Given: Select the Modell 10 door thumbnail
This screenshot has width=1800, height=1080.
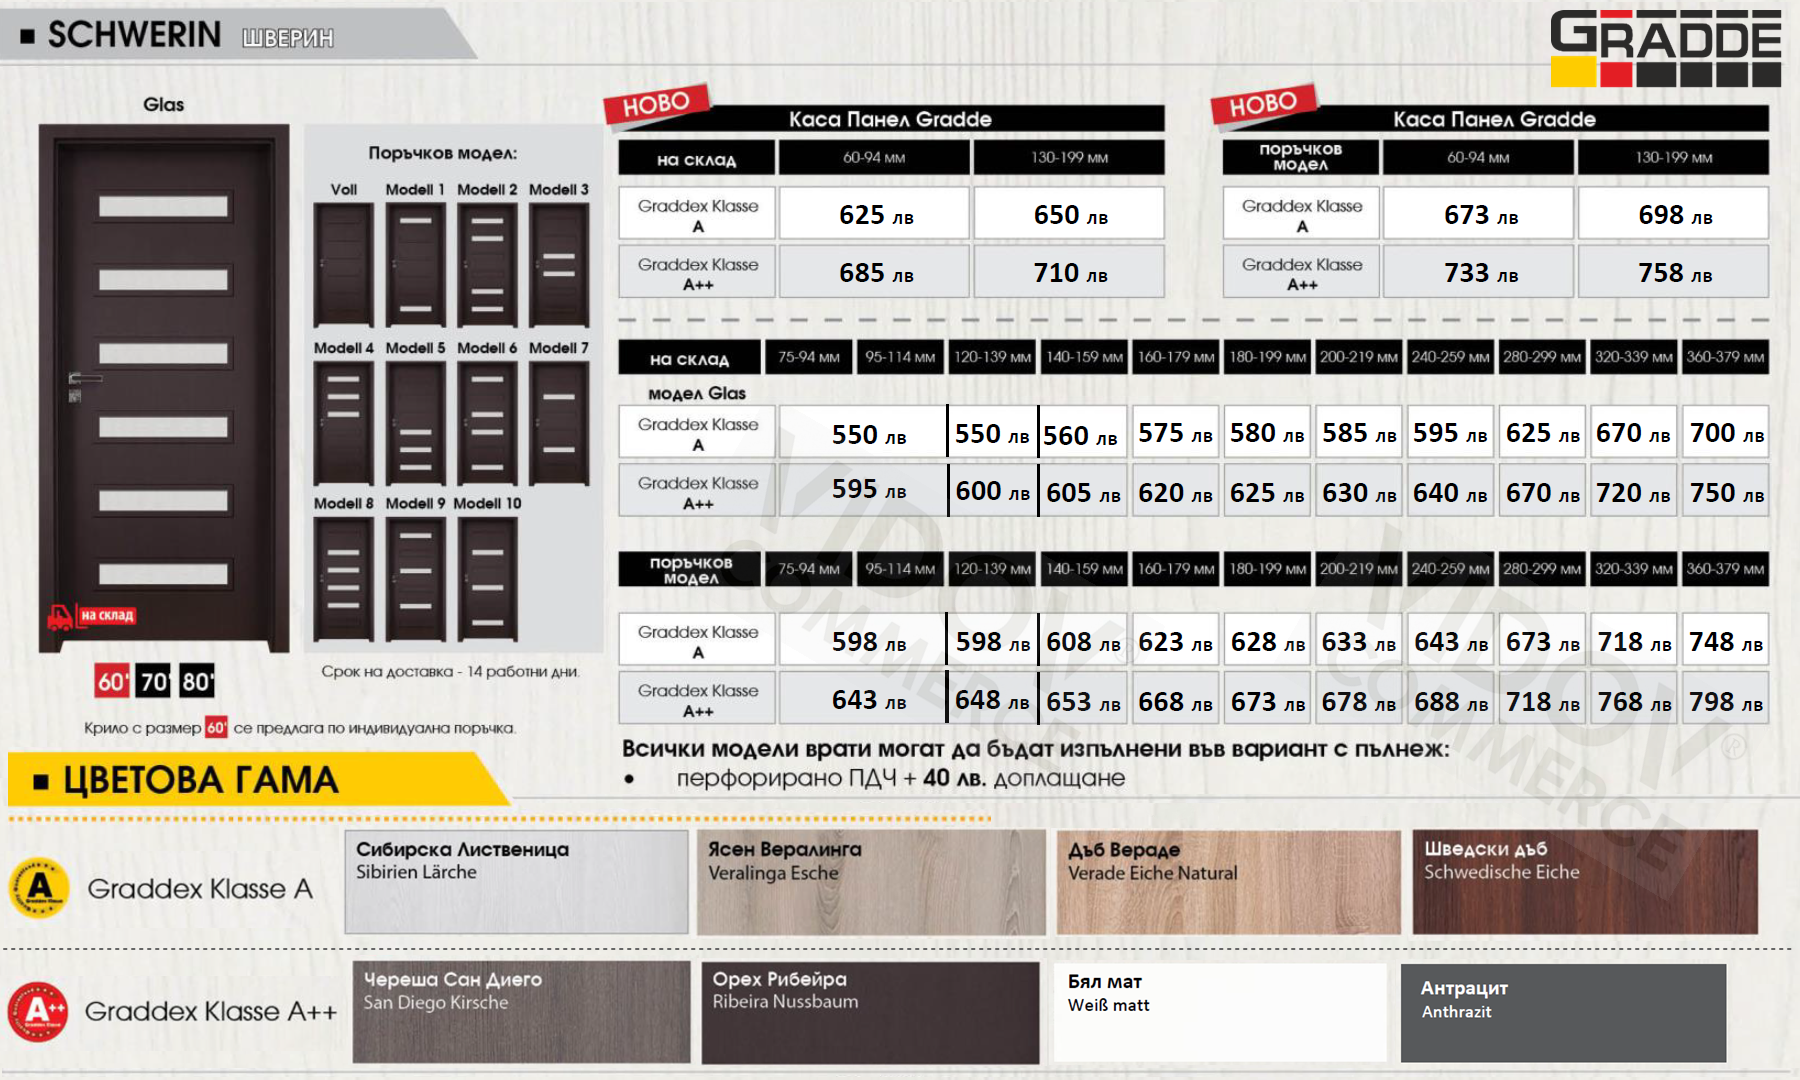Looking at the screenshot, I should click(x=487, y=579).
